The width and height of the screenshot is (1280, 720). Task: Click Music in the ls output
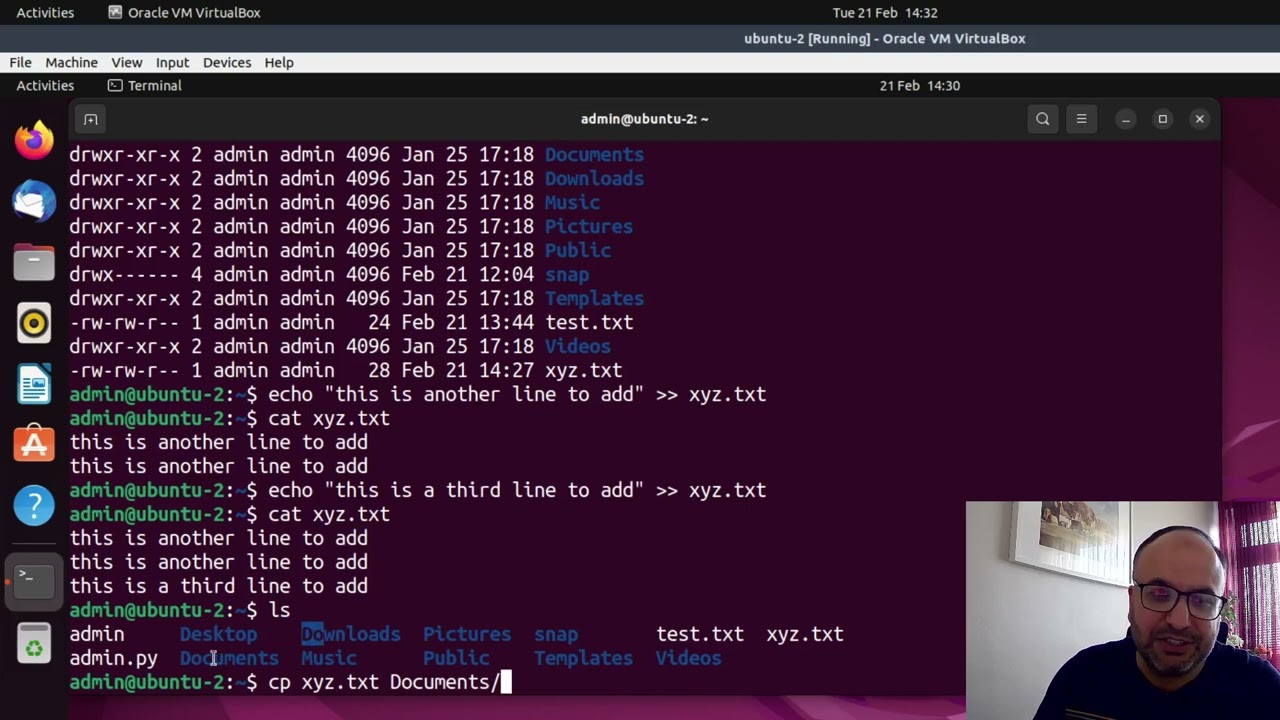329,659
